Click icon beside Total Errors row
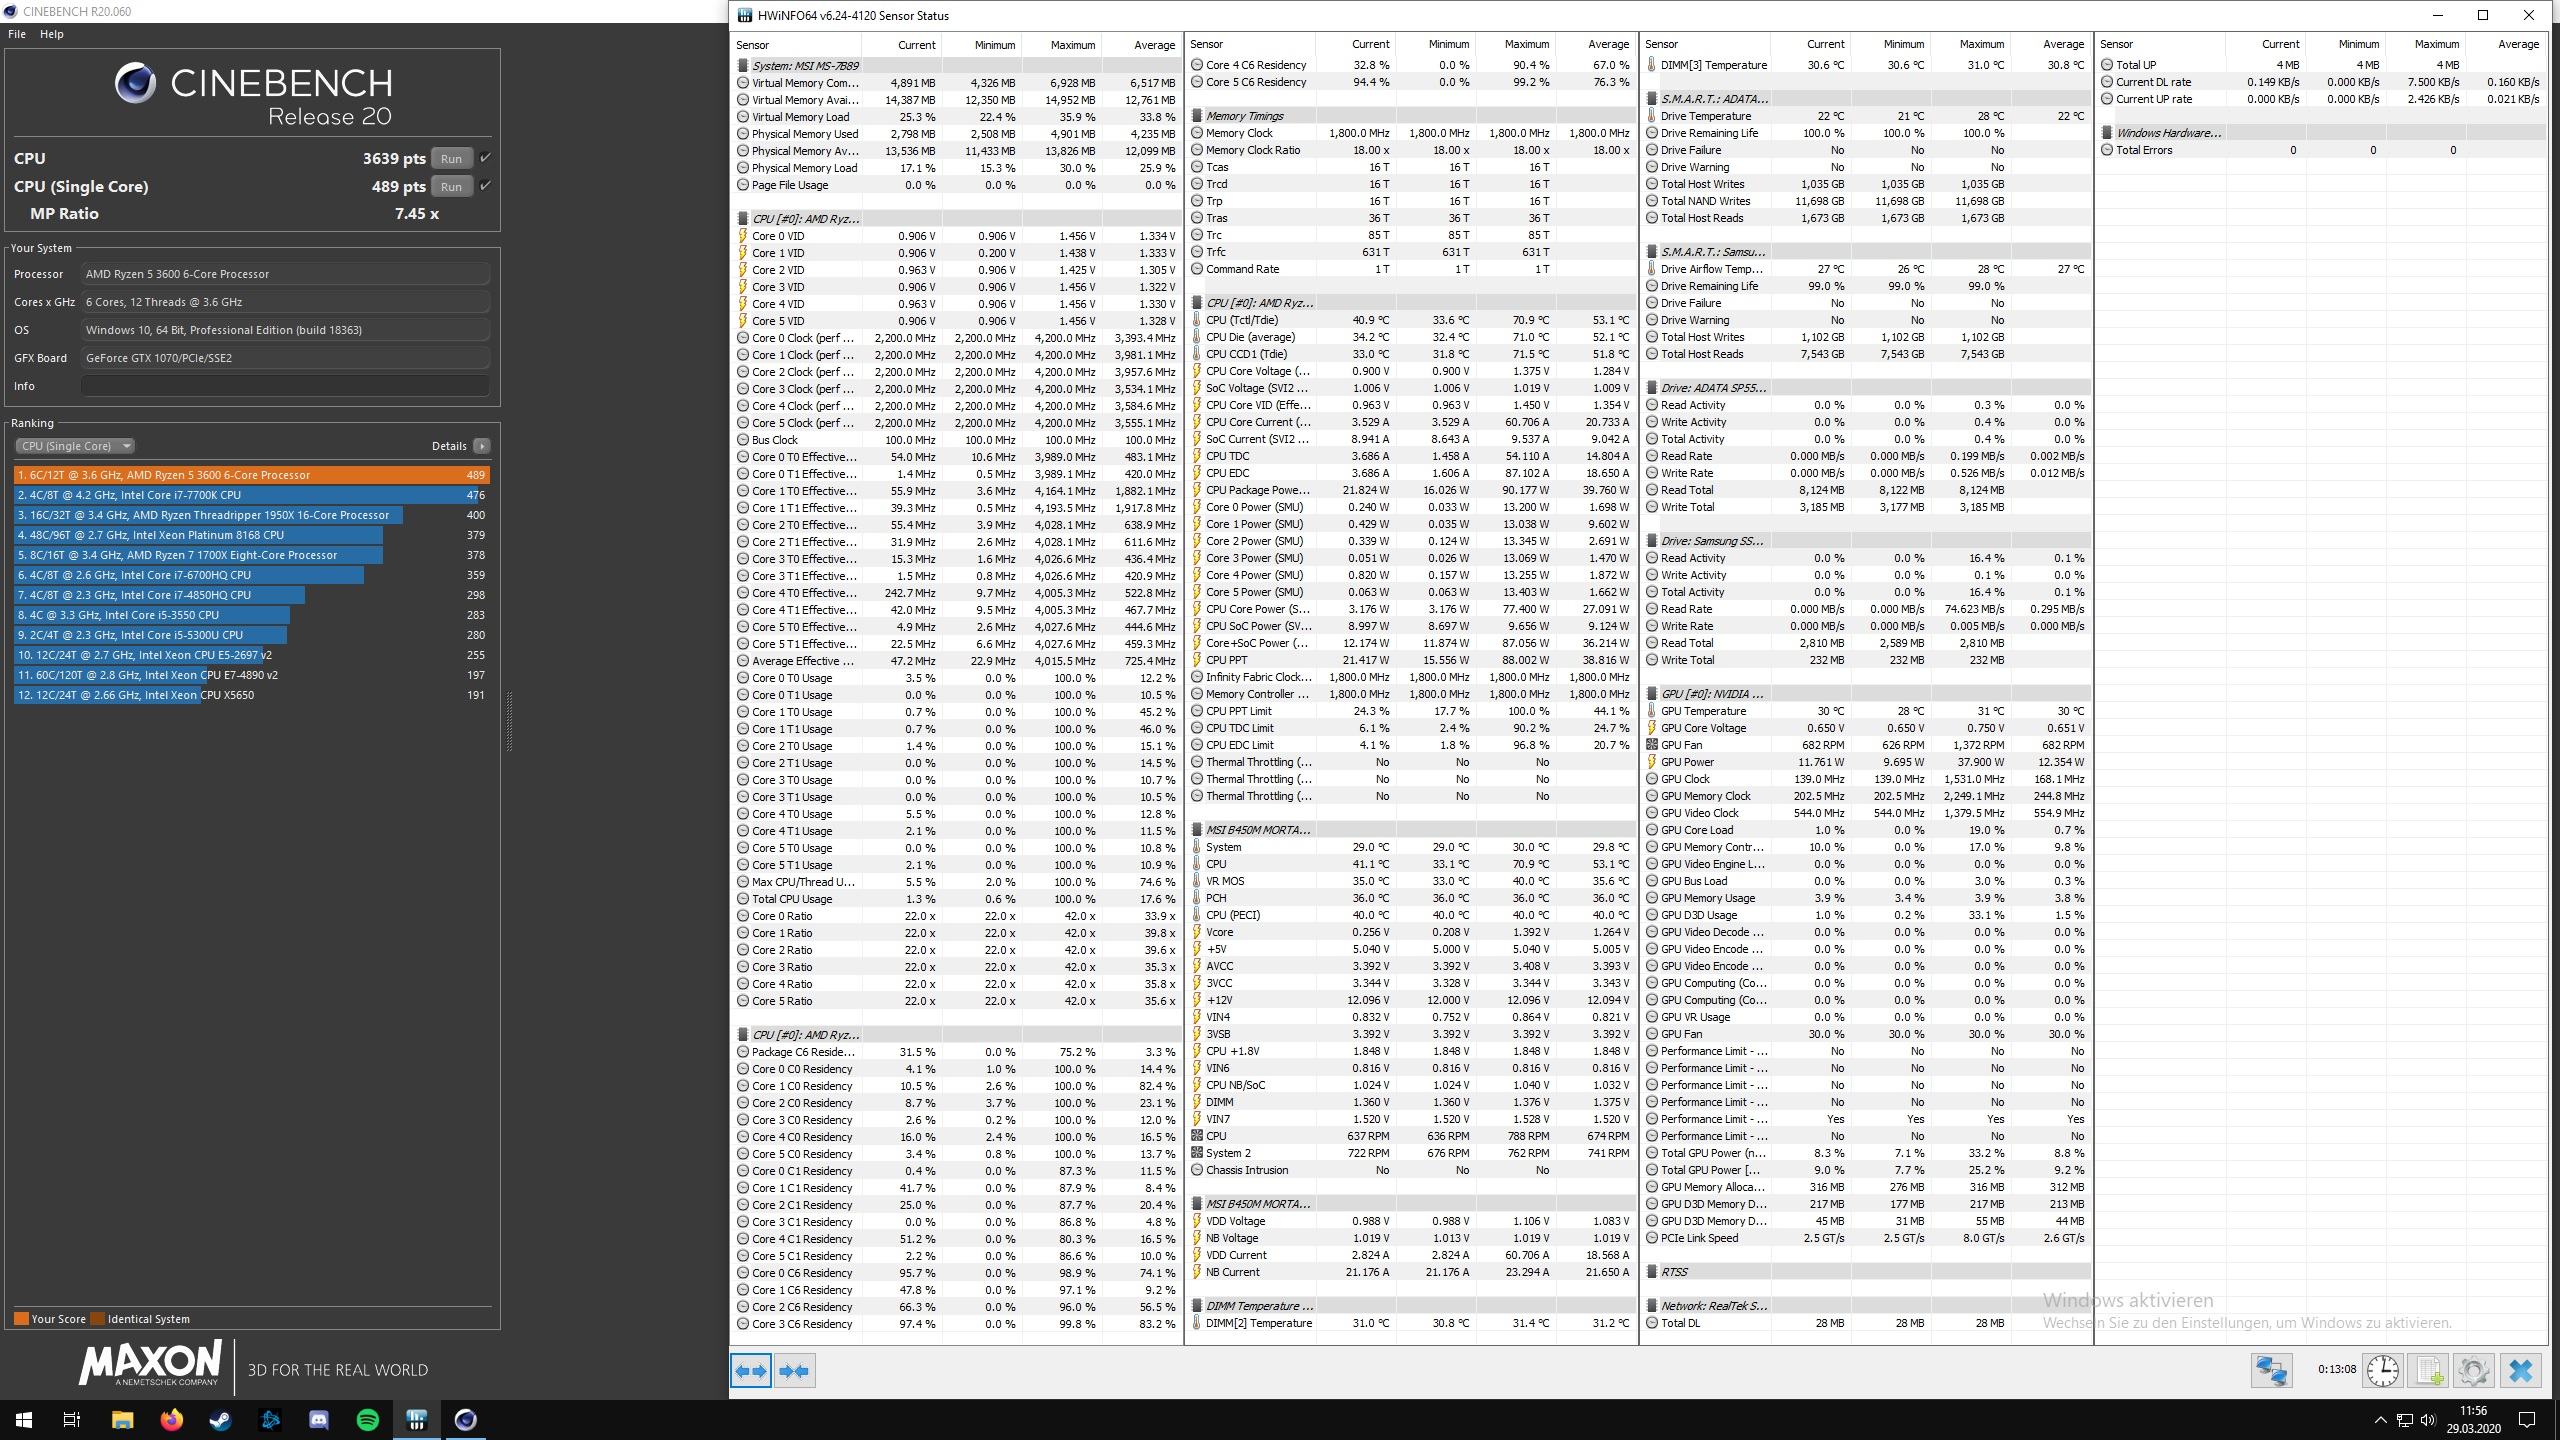Viewport: 2560px width, 1440px height. pyautogui.click(x=2107, y=150)
